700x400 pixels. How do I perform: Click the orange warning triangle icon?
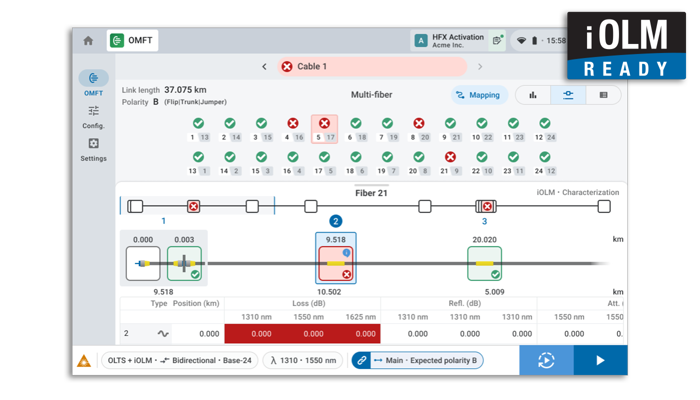coord(84,361)
